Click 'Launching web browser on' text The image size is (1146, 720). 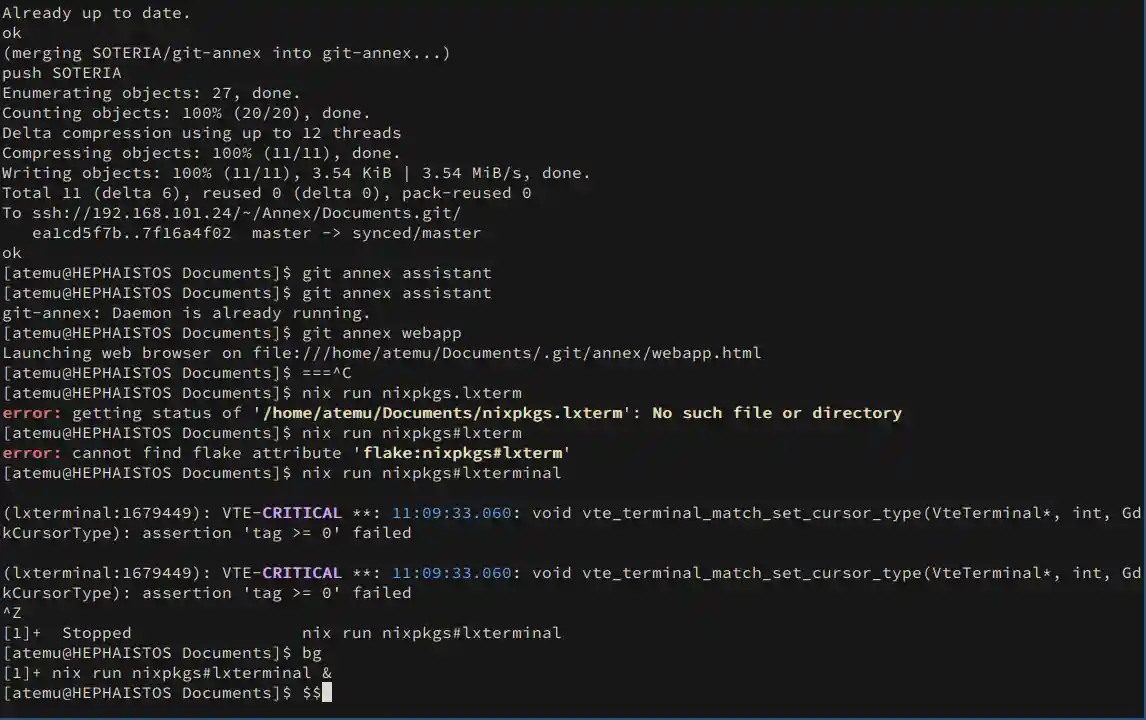121,353
